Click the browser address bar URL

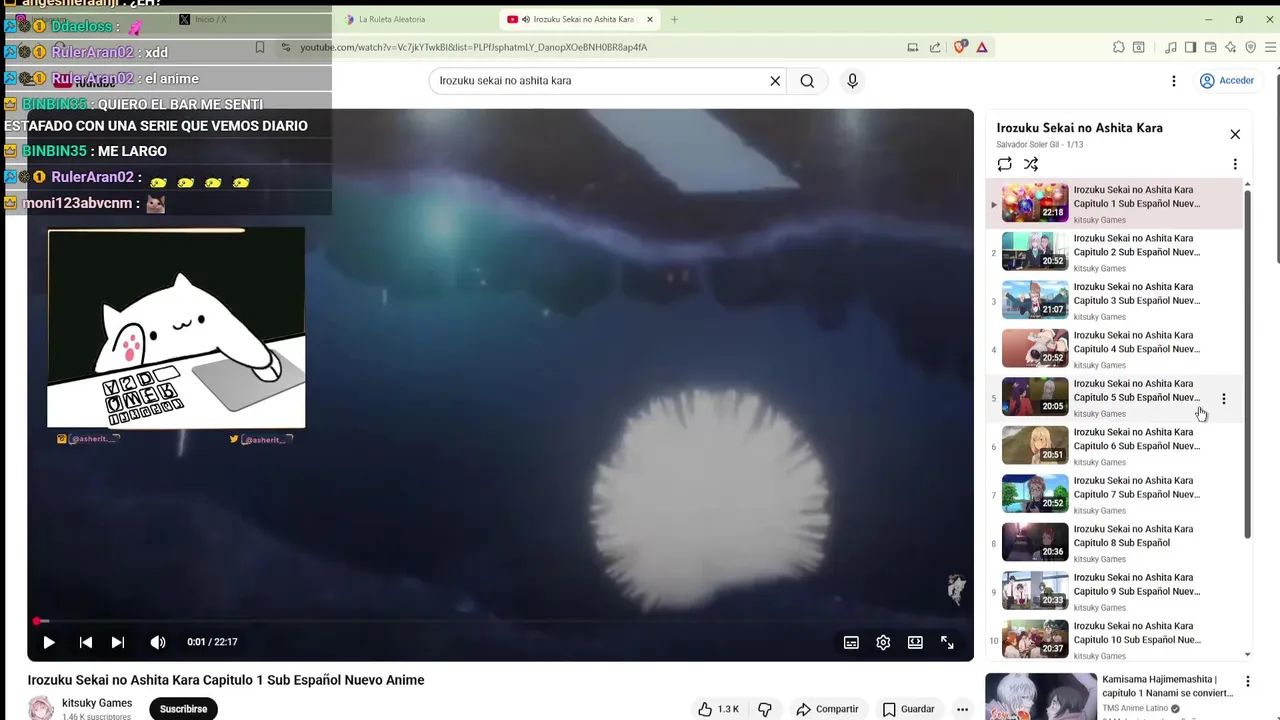click(474, 47)
